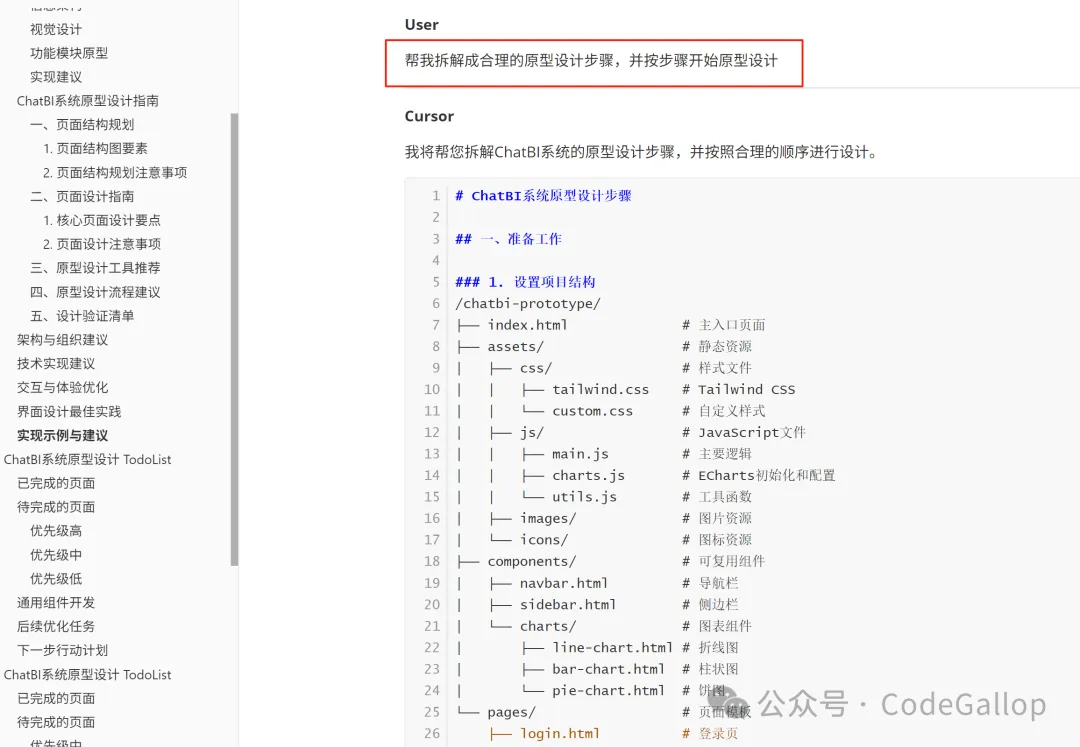Click the images/ folder line
This screenshot has height=747, width=1080.
point(548,518)
